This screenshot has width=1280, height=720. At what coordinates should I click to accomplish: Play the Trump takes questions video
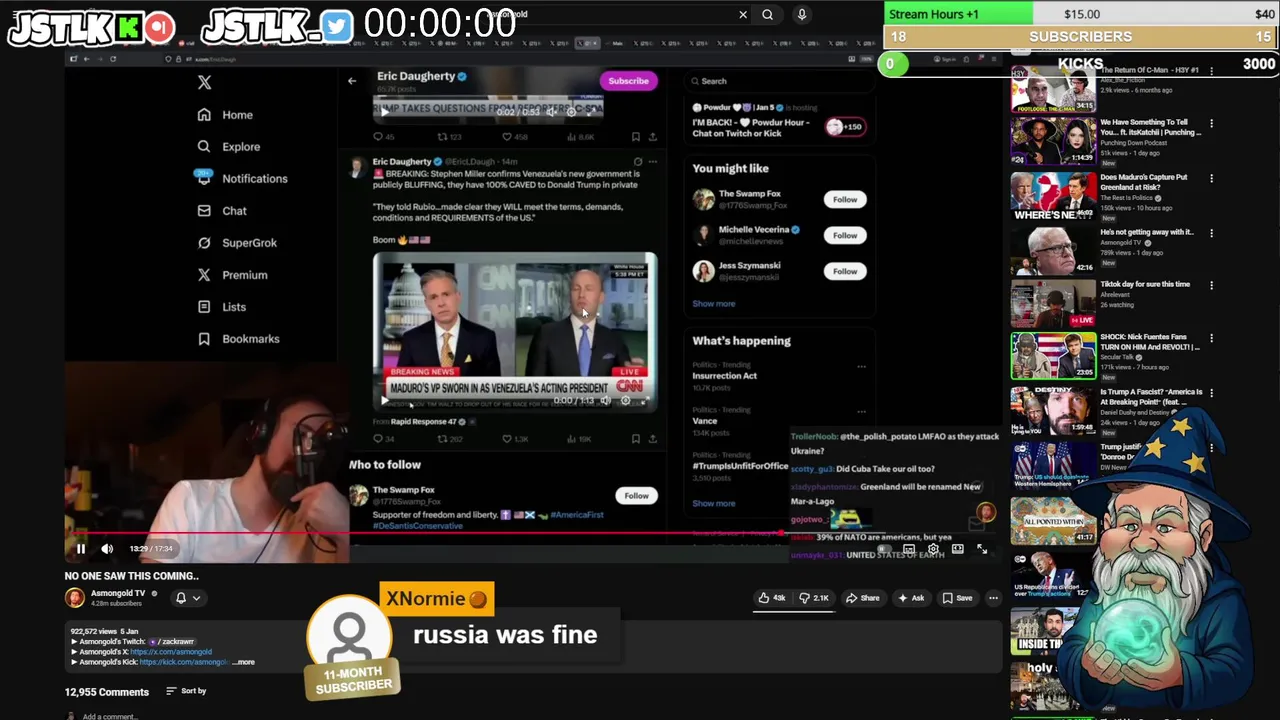pyautogui.click(x=384, y=112)
